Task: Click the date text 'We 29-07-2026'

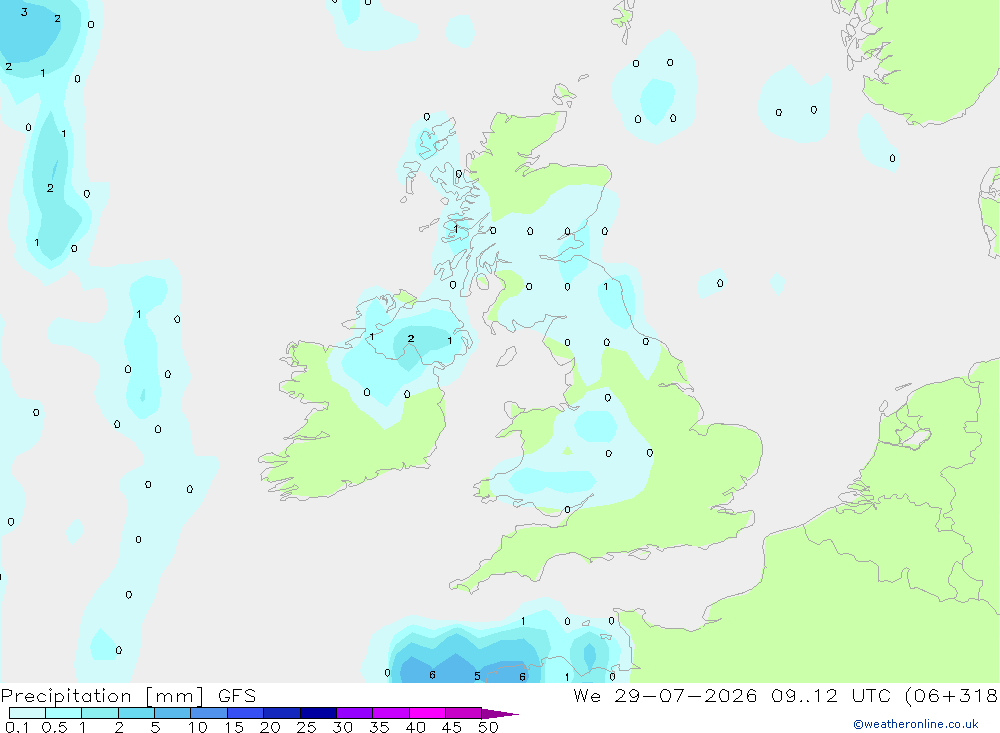Action: [665, 696]
